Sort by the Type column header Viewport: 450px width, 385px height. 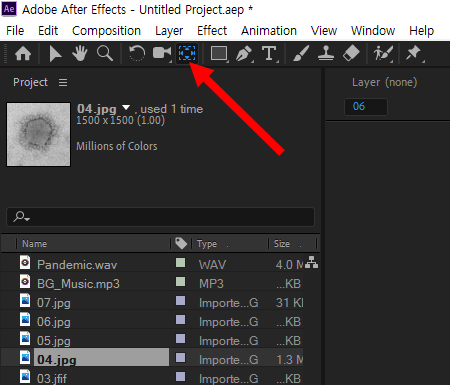pyautogui.click(x=207, y=244)
